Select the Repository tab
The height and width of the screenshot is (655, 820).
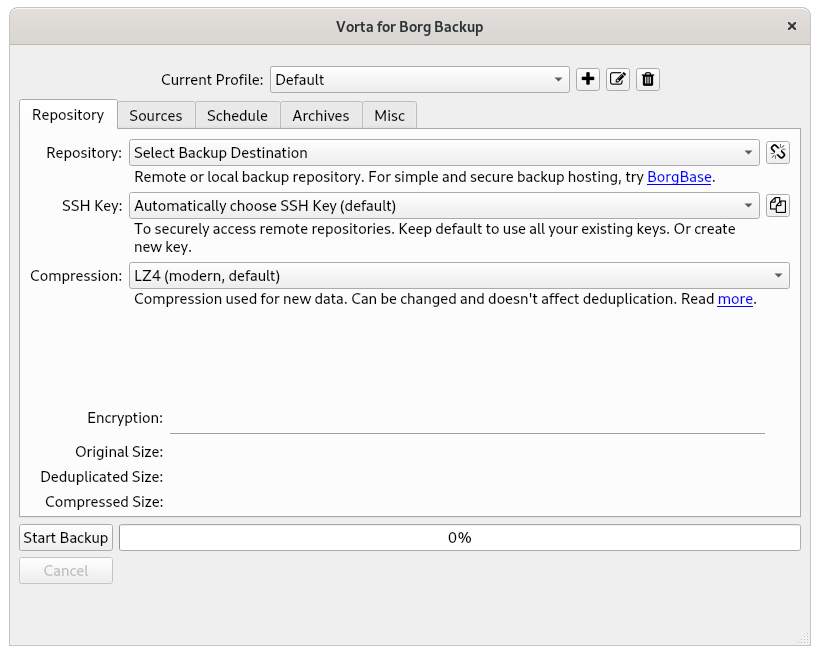(x=68, y=115)
